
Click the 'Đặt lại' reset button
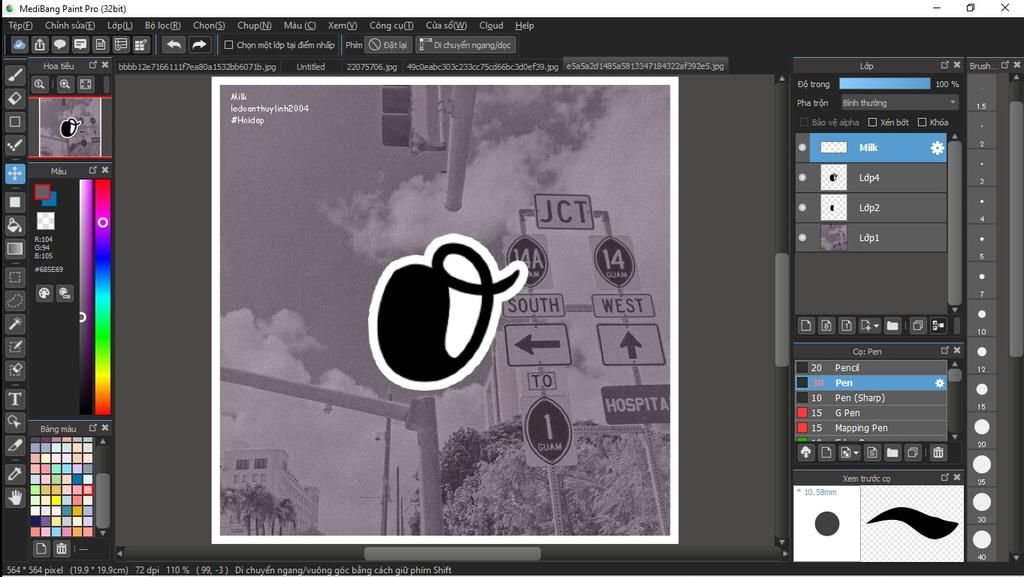(388, 45)
